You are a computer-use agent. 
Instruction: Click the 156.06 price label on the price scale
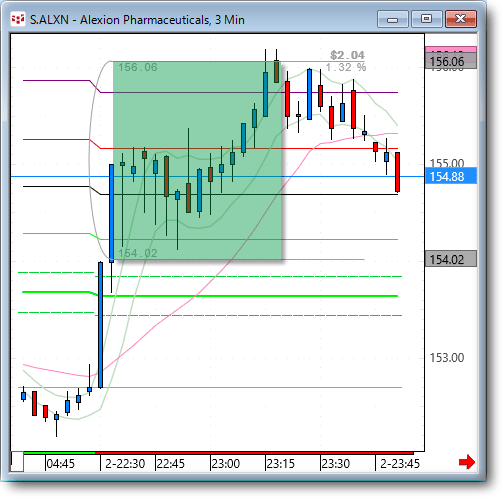click(451, 61)
